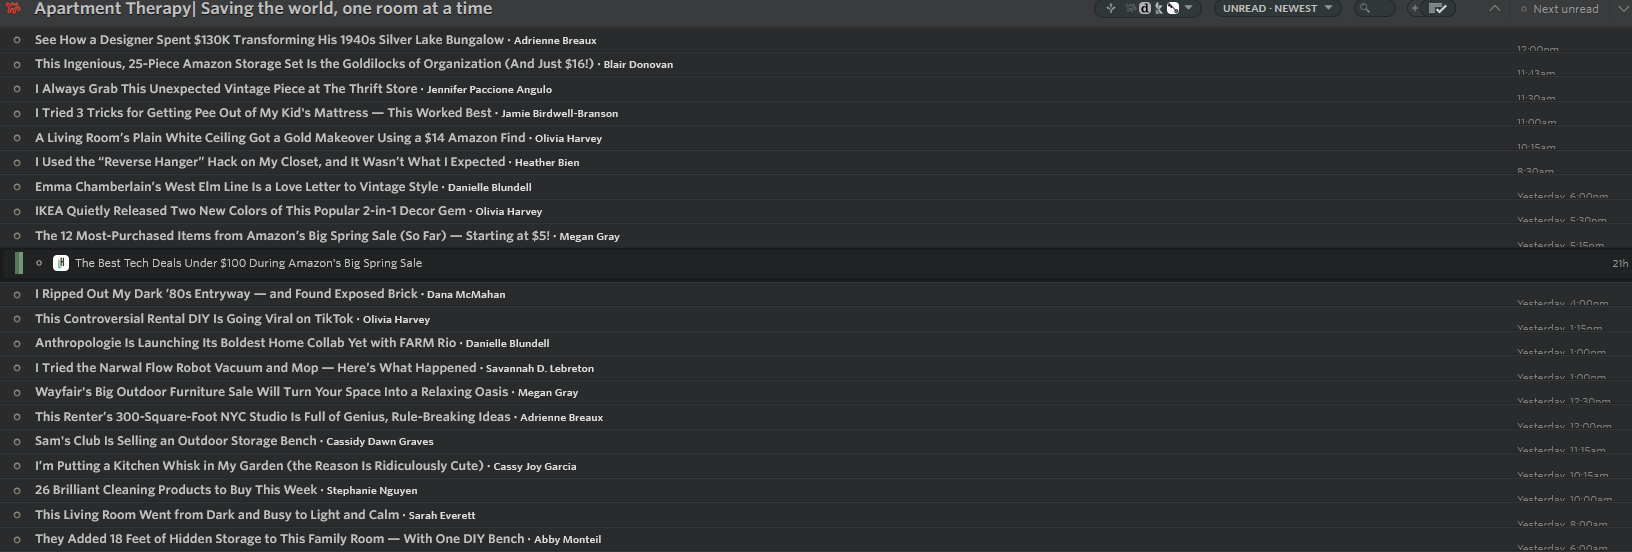Expand the feed icons dropdown arrow
Image resolution: width=1632 pixels, height=552 pixels.
1188,9
